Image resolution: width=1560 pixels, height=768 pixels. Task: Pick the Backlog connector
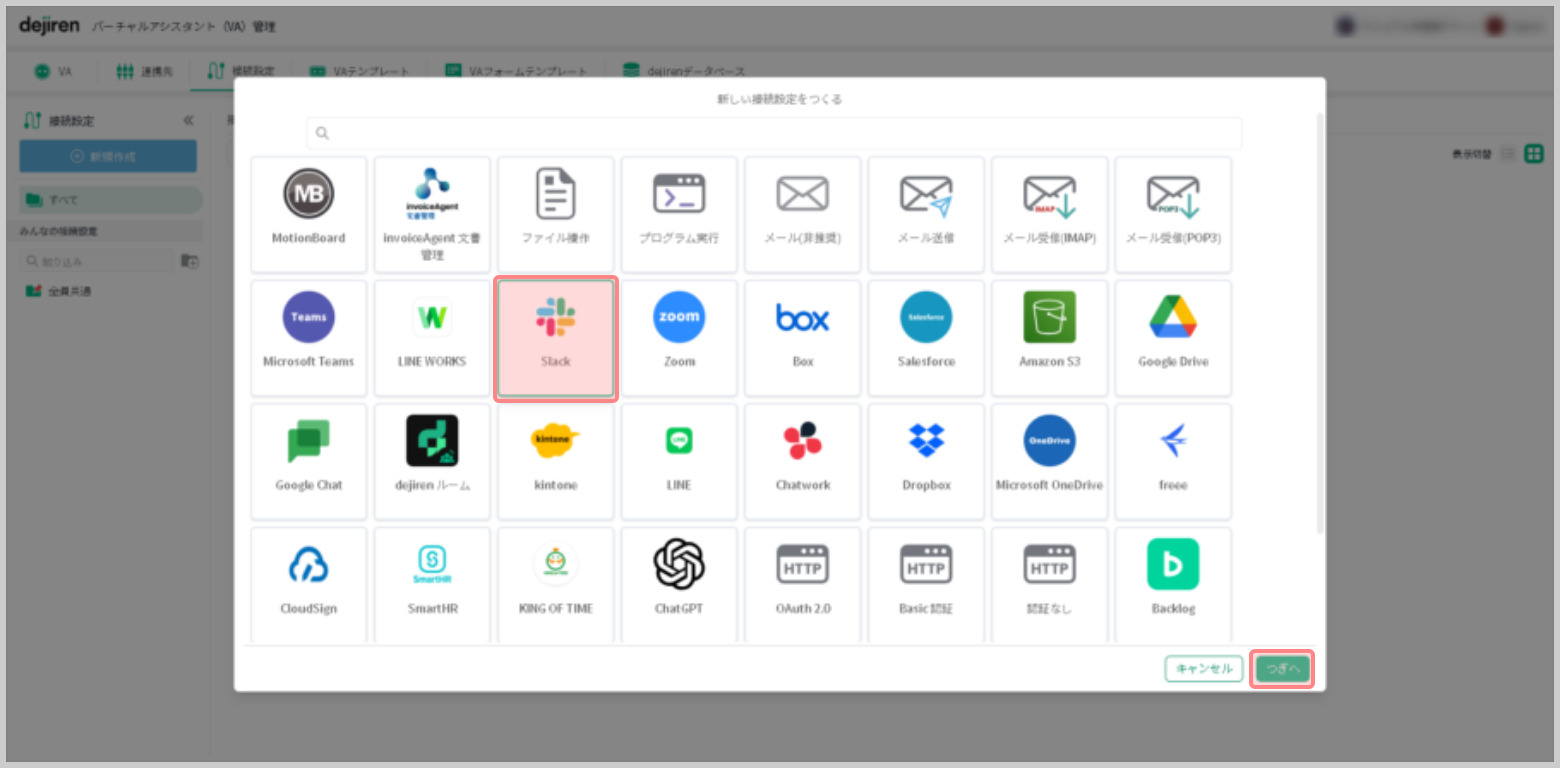1173,585
